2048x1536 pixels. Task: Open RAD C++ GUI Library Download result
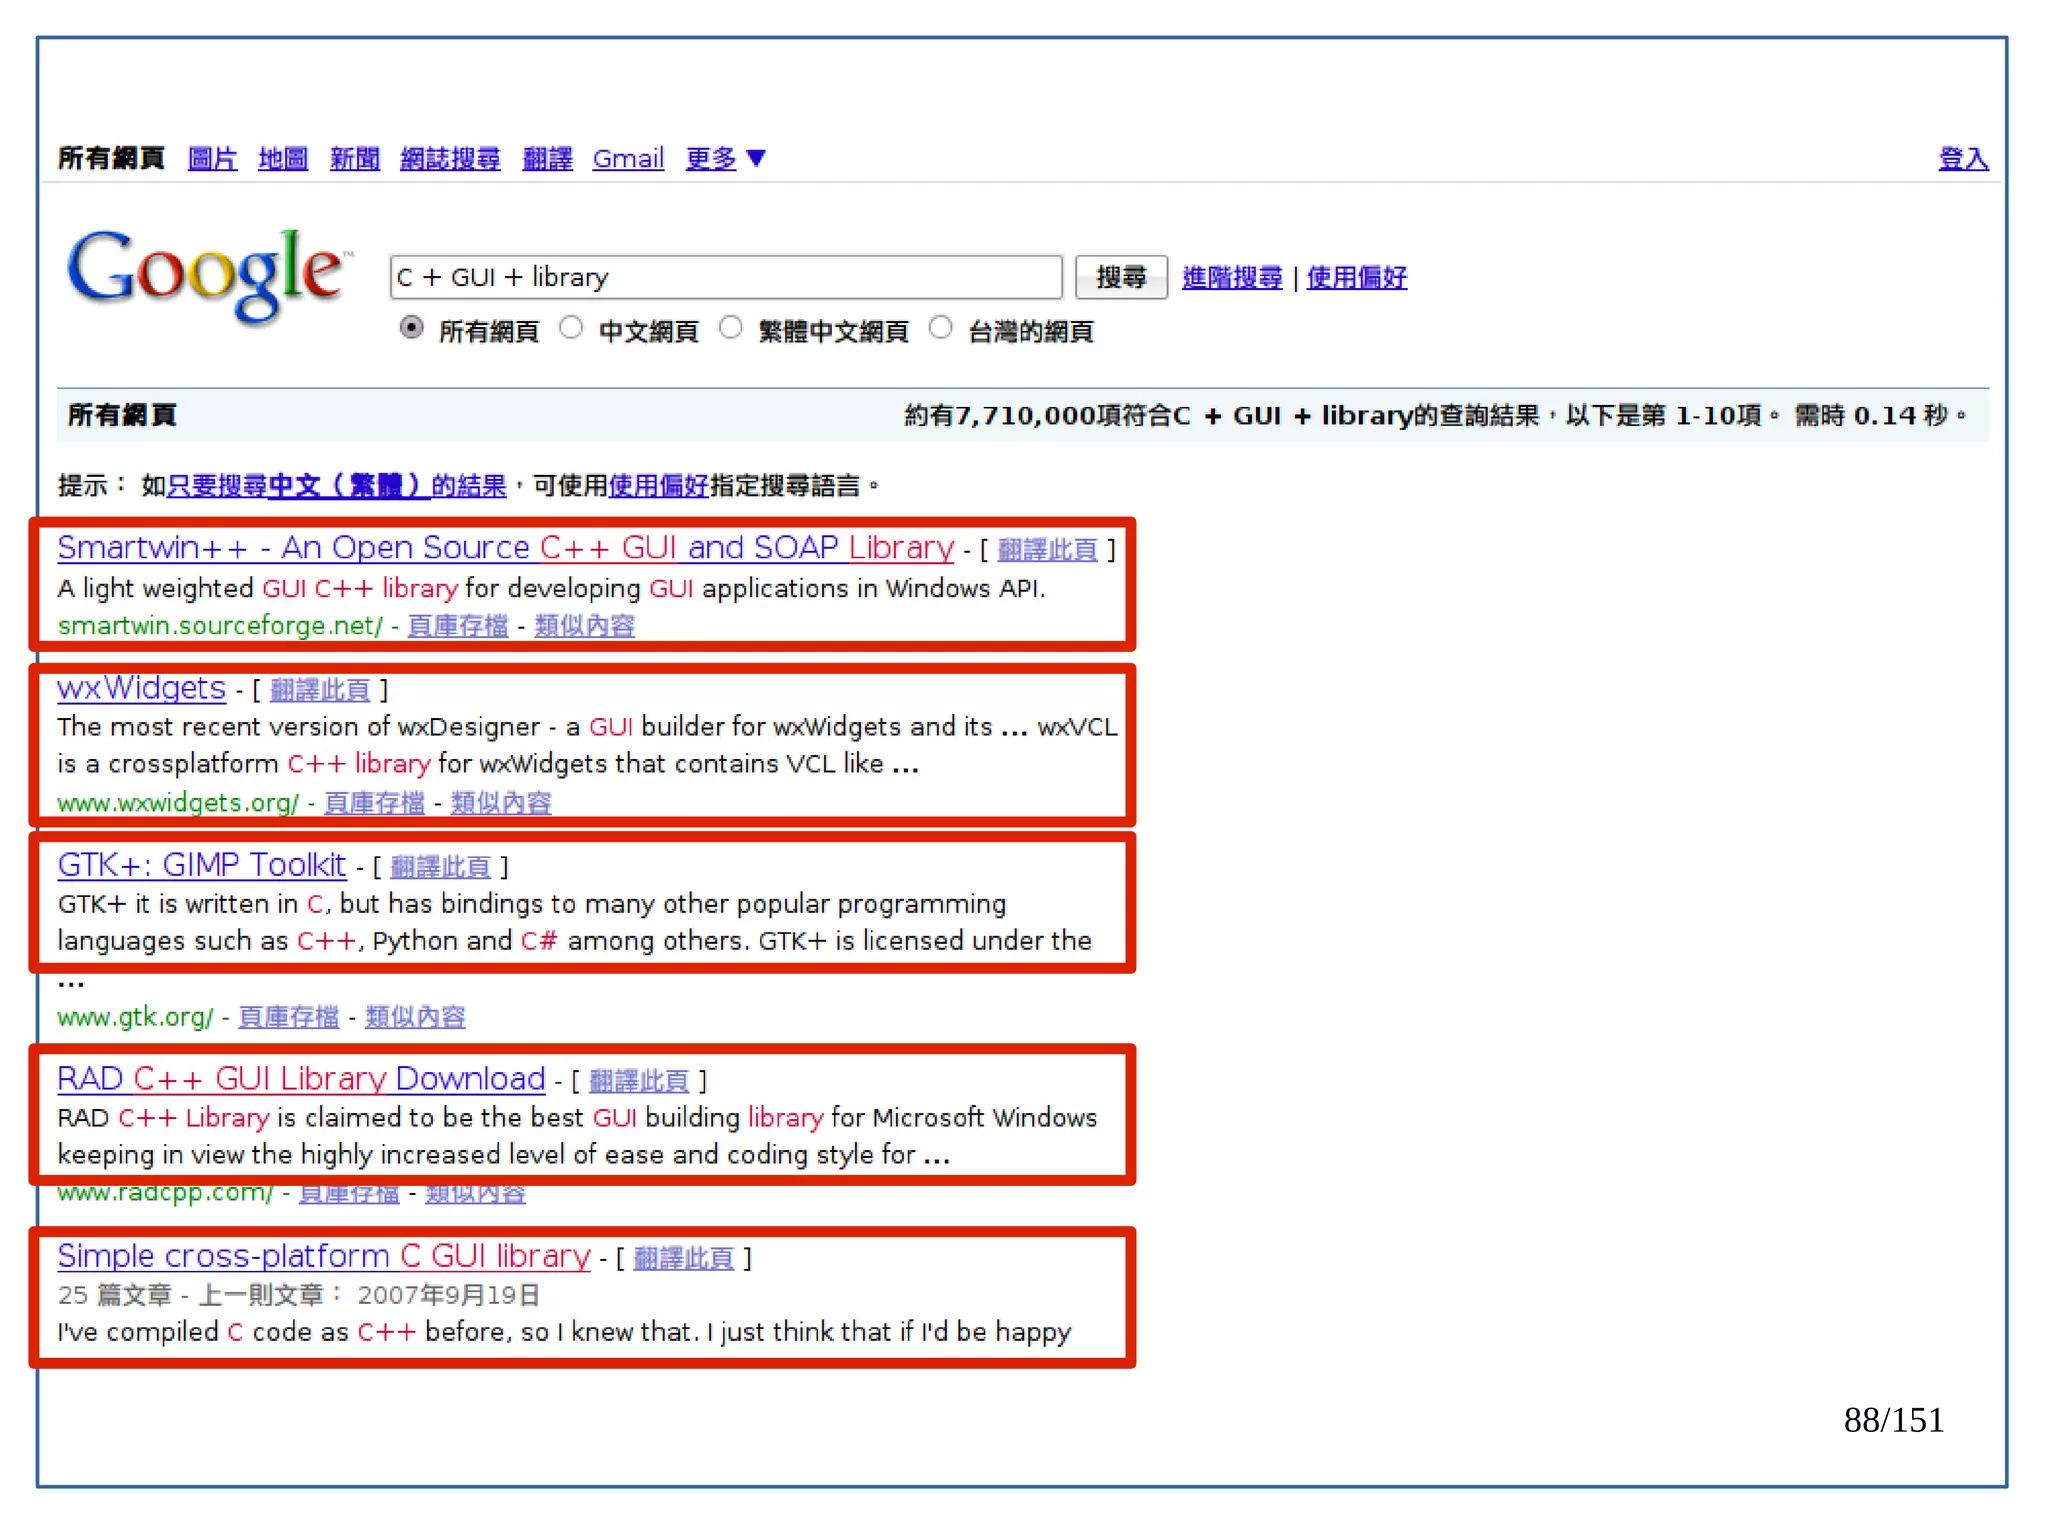[x=300, y=1078]
